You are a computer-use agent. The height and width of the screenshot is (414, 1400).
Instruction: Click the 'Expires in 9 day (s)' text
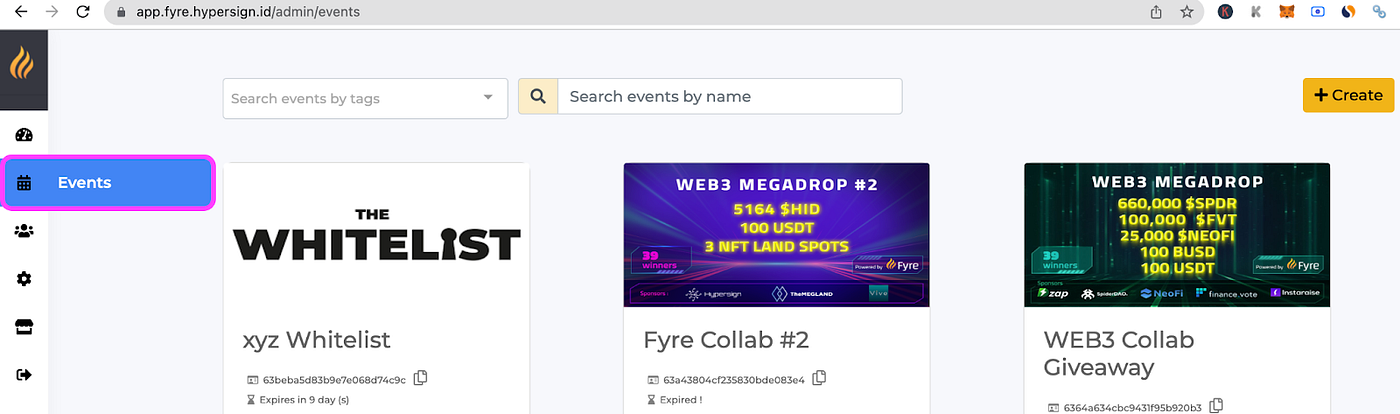(x=304, y=400)
